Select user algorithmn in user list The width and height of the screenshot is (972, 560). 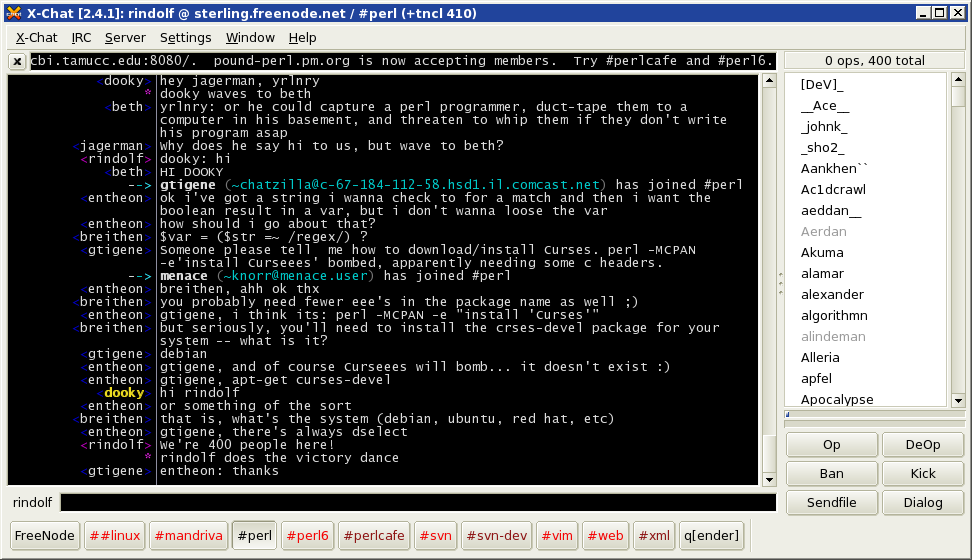(834, 316)
